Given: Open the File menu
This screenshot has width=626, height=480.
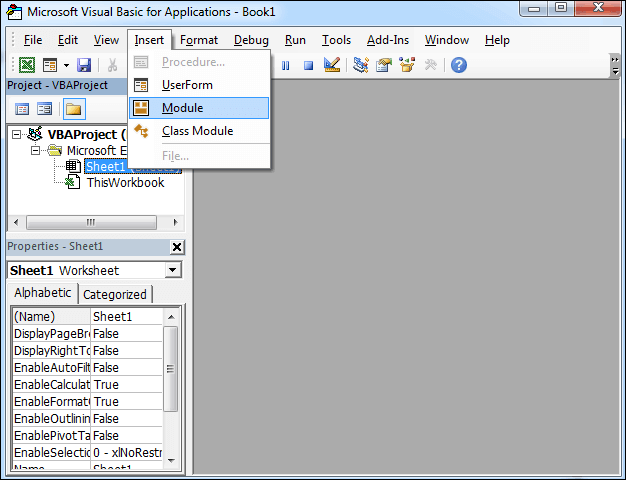Looking at the screenshot, I should [x=33, y=40].
